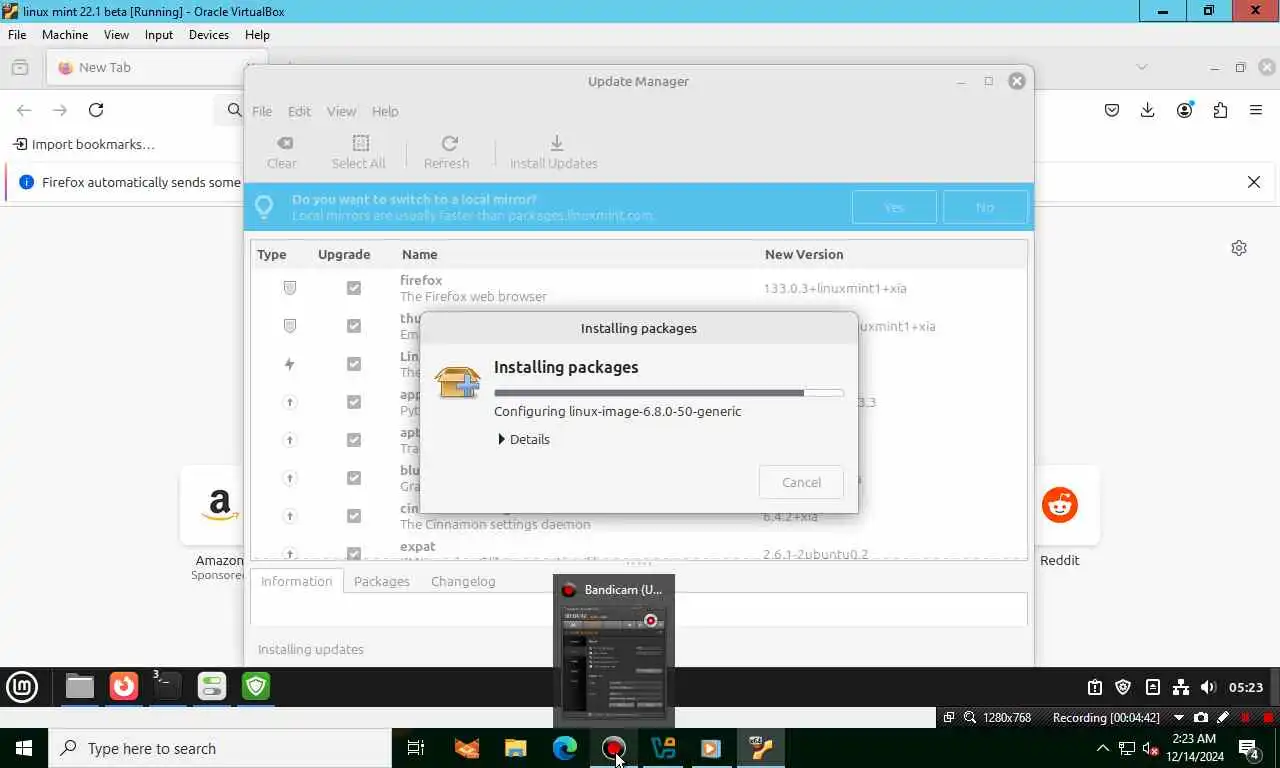
Task: Open Windows Task View button
Action: pos(416,748)
